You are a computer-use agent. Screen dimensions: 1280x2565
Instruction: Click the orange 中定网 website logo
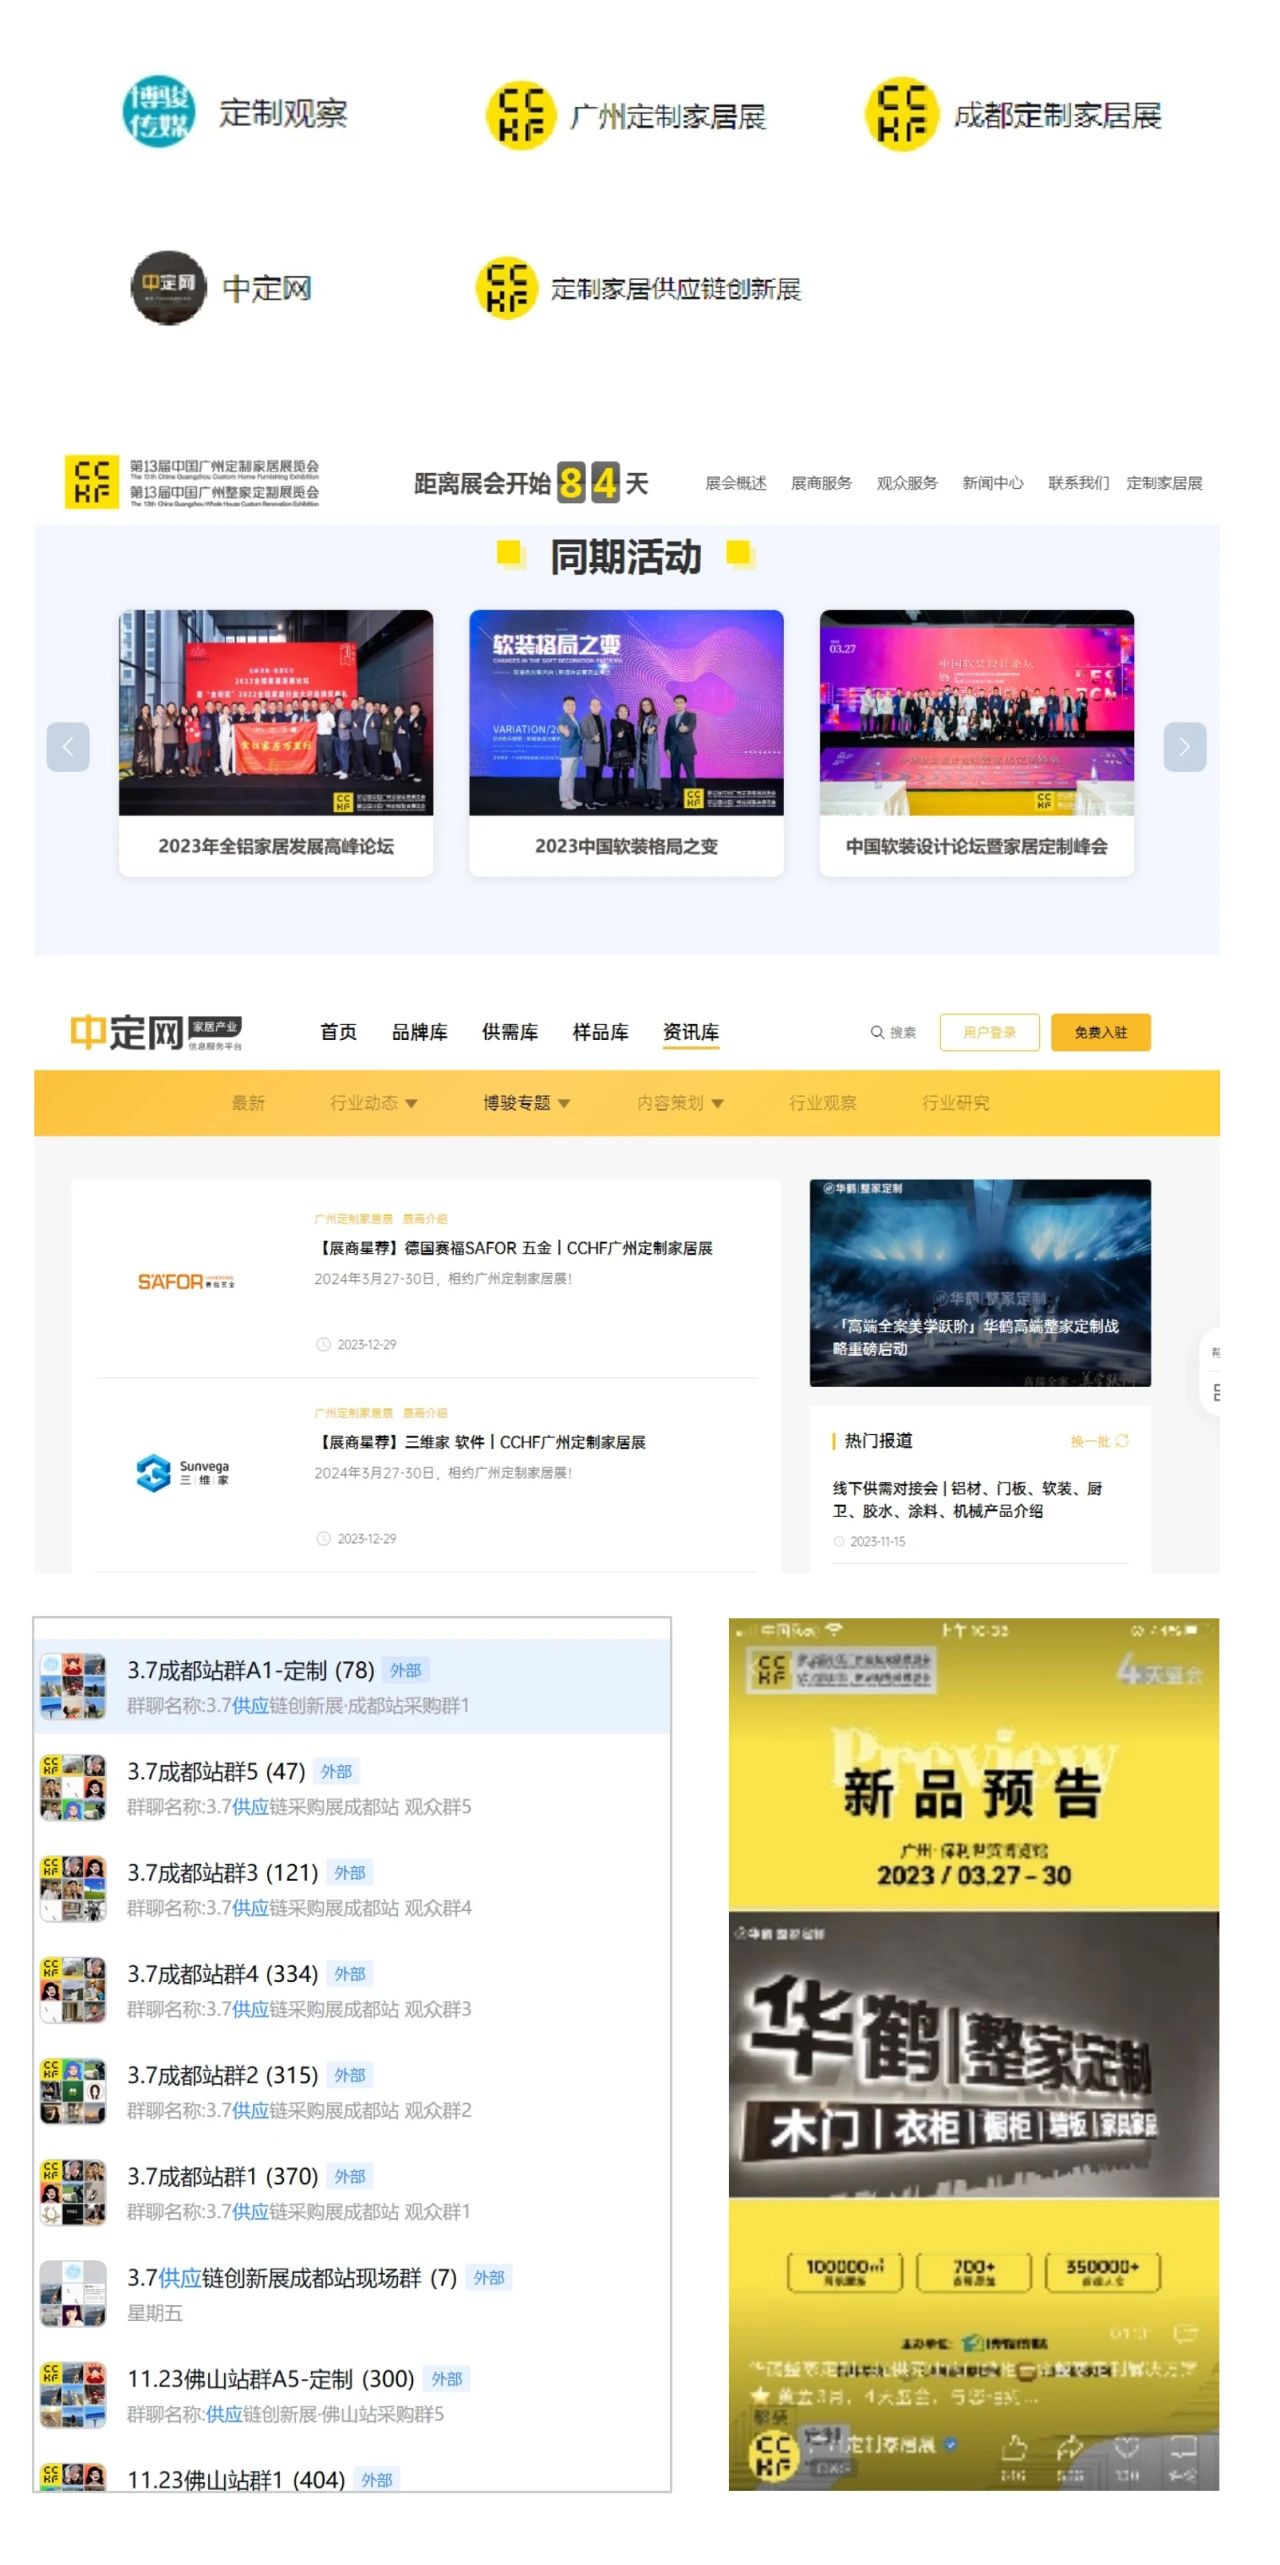[x=156, y=1032]
